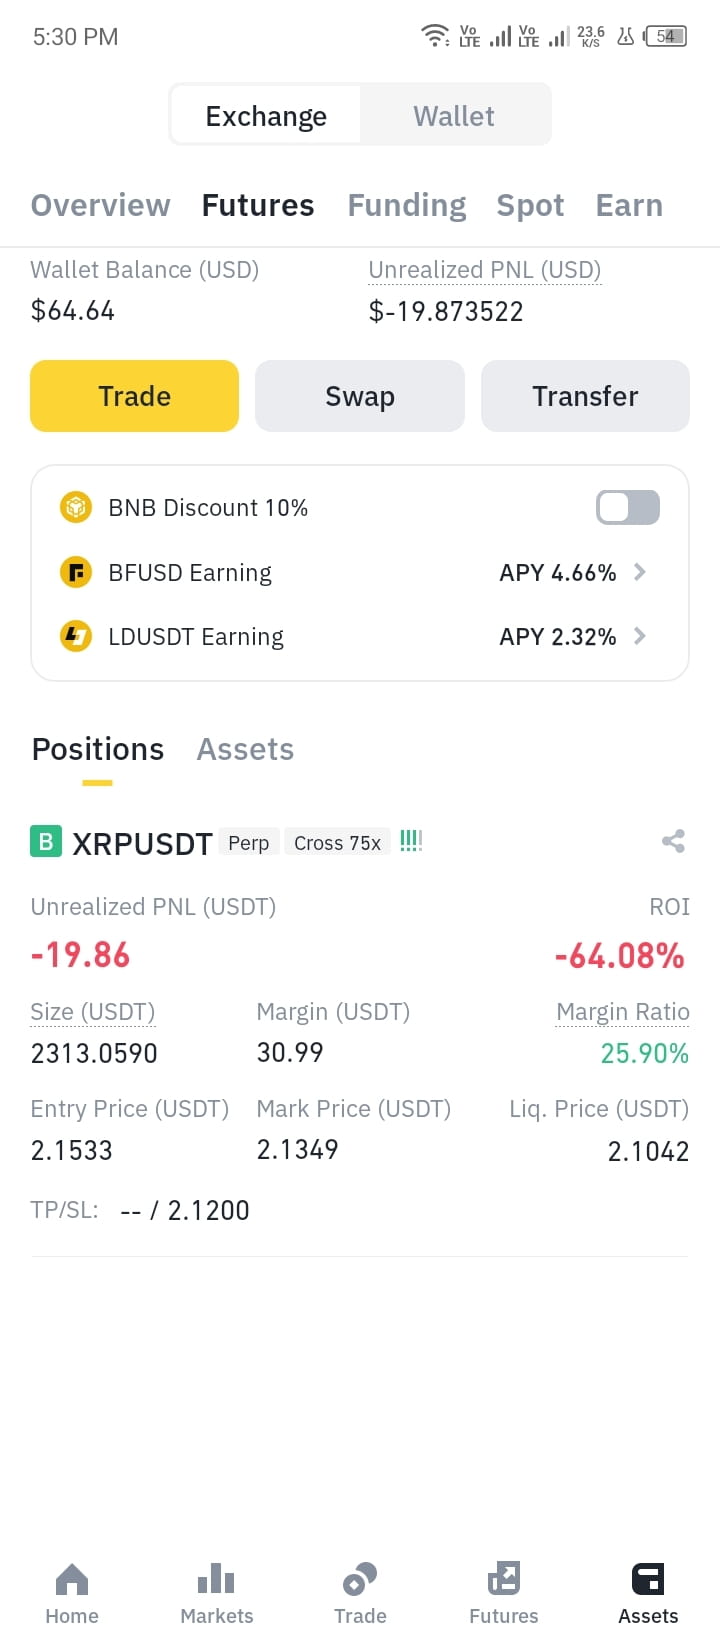
Task: Switch to Wallet mode
Action: coord(454,116)
